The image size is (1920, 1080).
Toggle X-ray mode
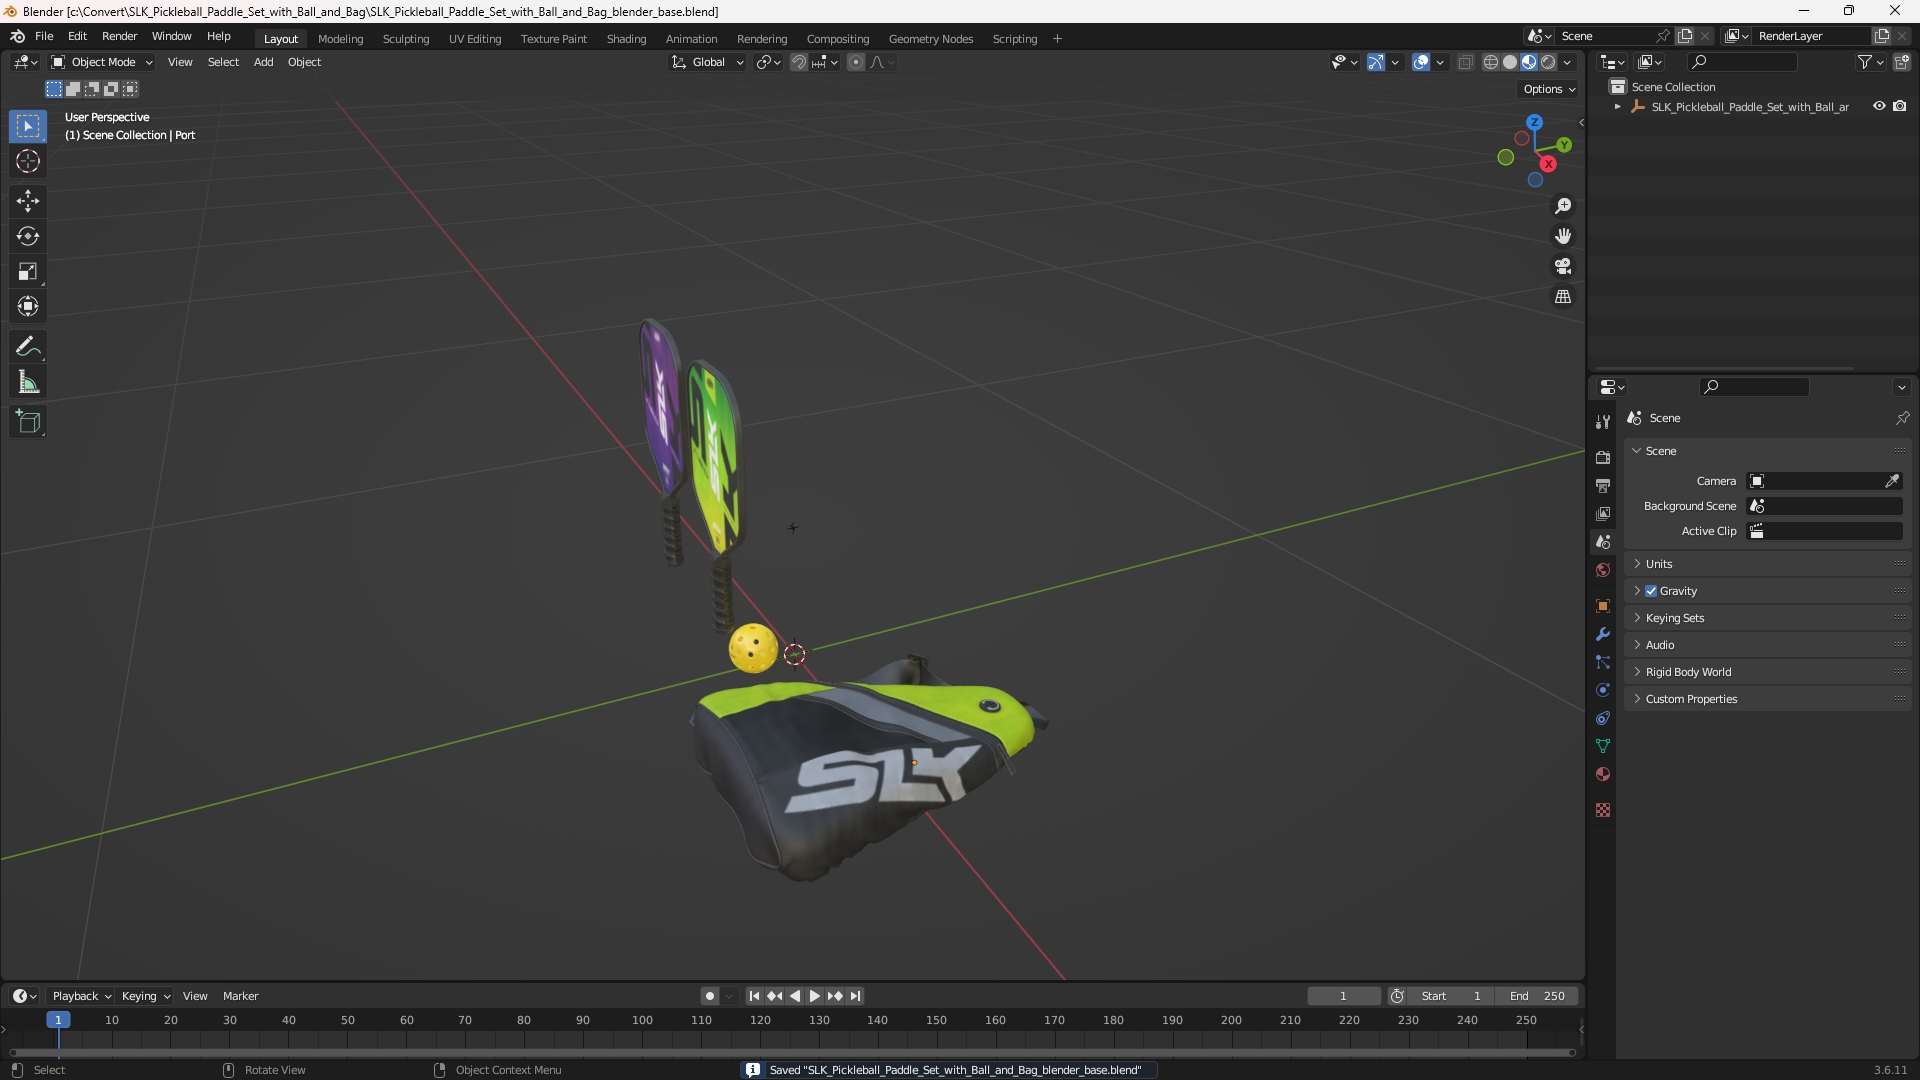coord(1466,62)
